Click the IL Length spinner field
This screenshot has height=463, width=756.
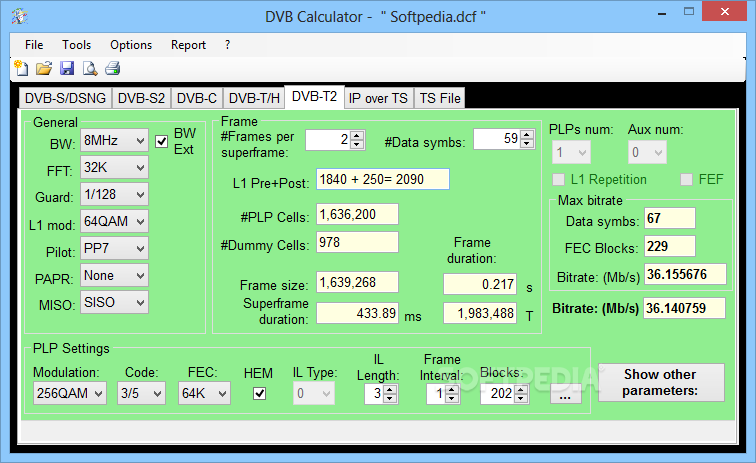coord(381,394)
